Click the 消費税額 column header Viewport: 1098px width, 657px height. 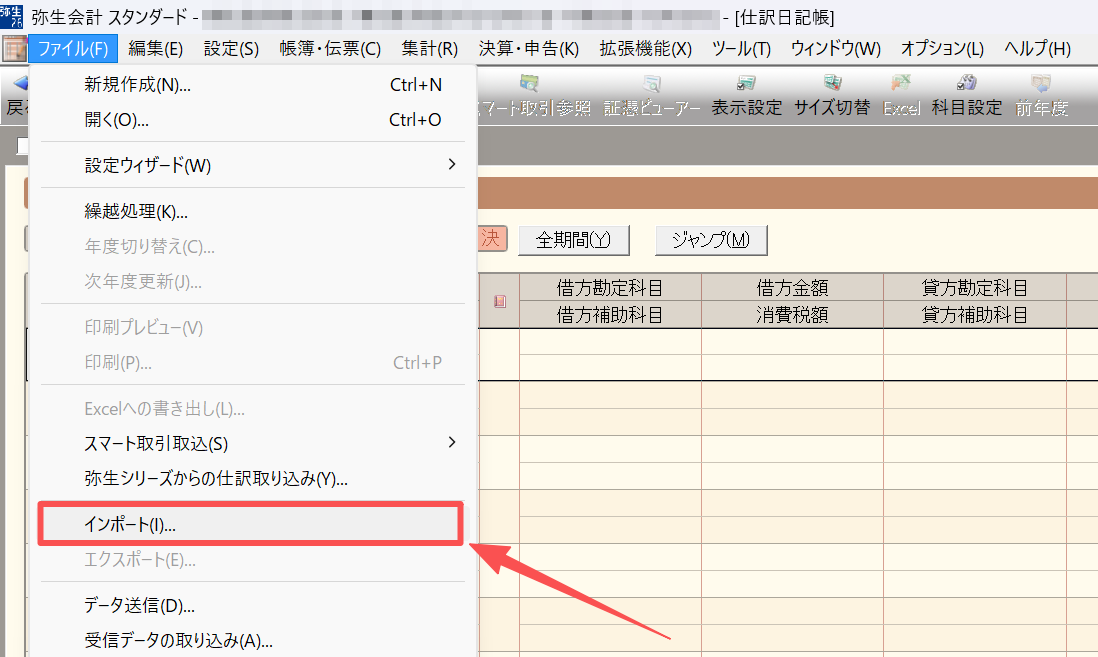(792, 314)
